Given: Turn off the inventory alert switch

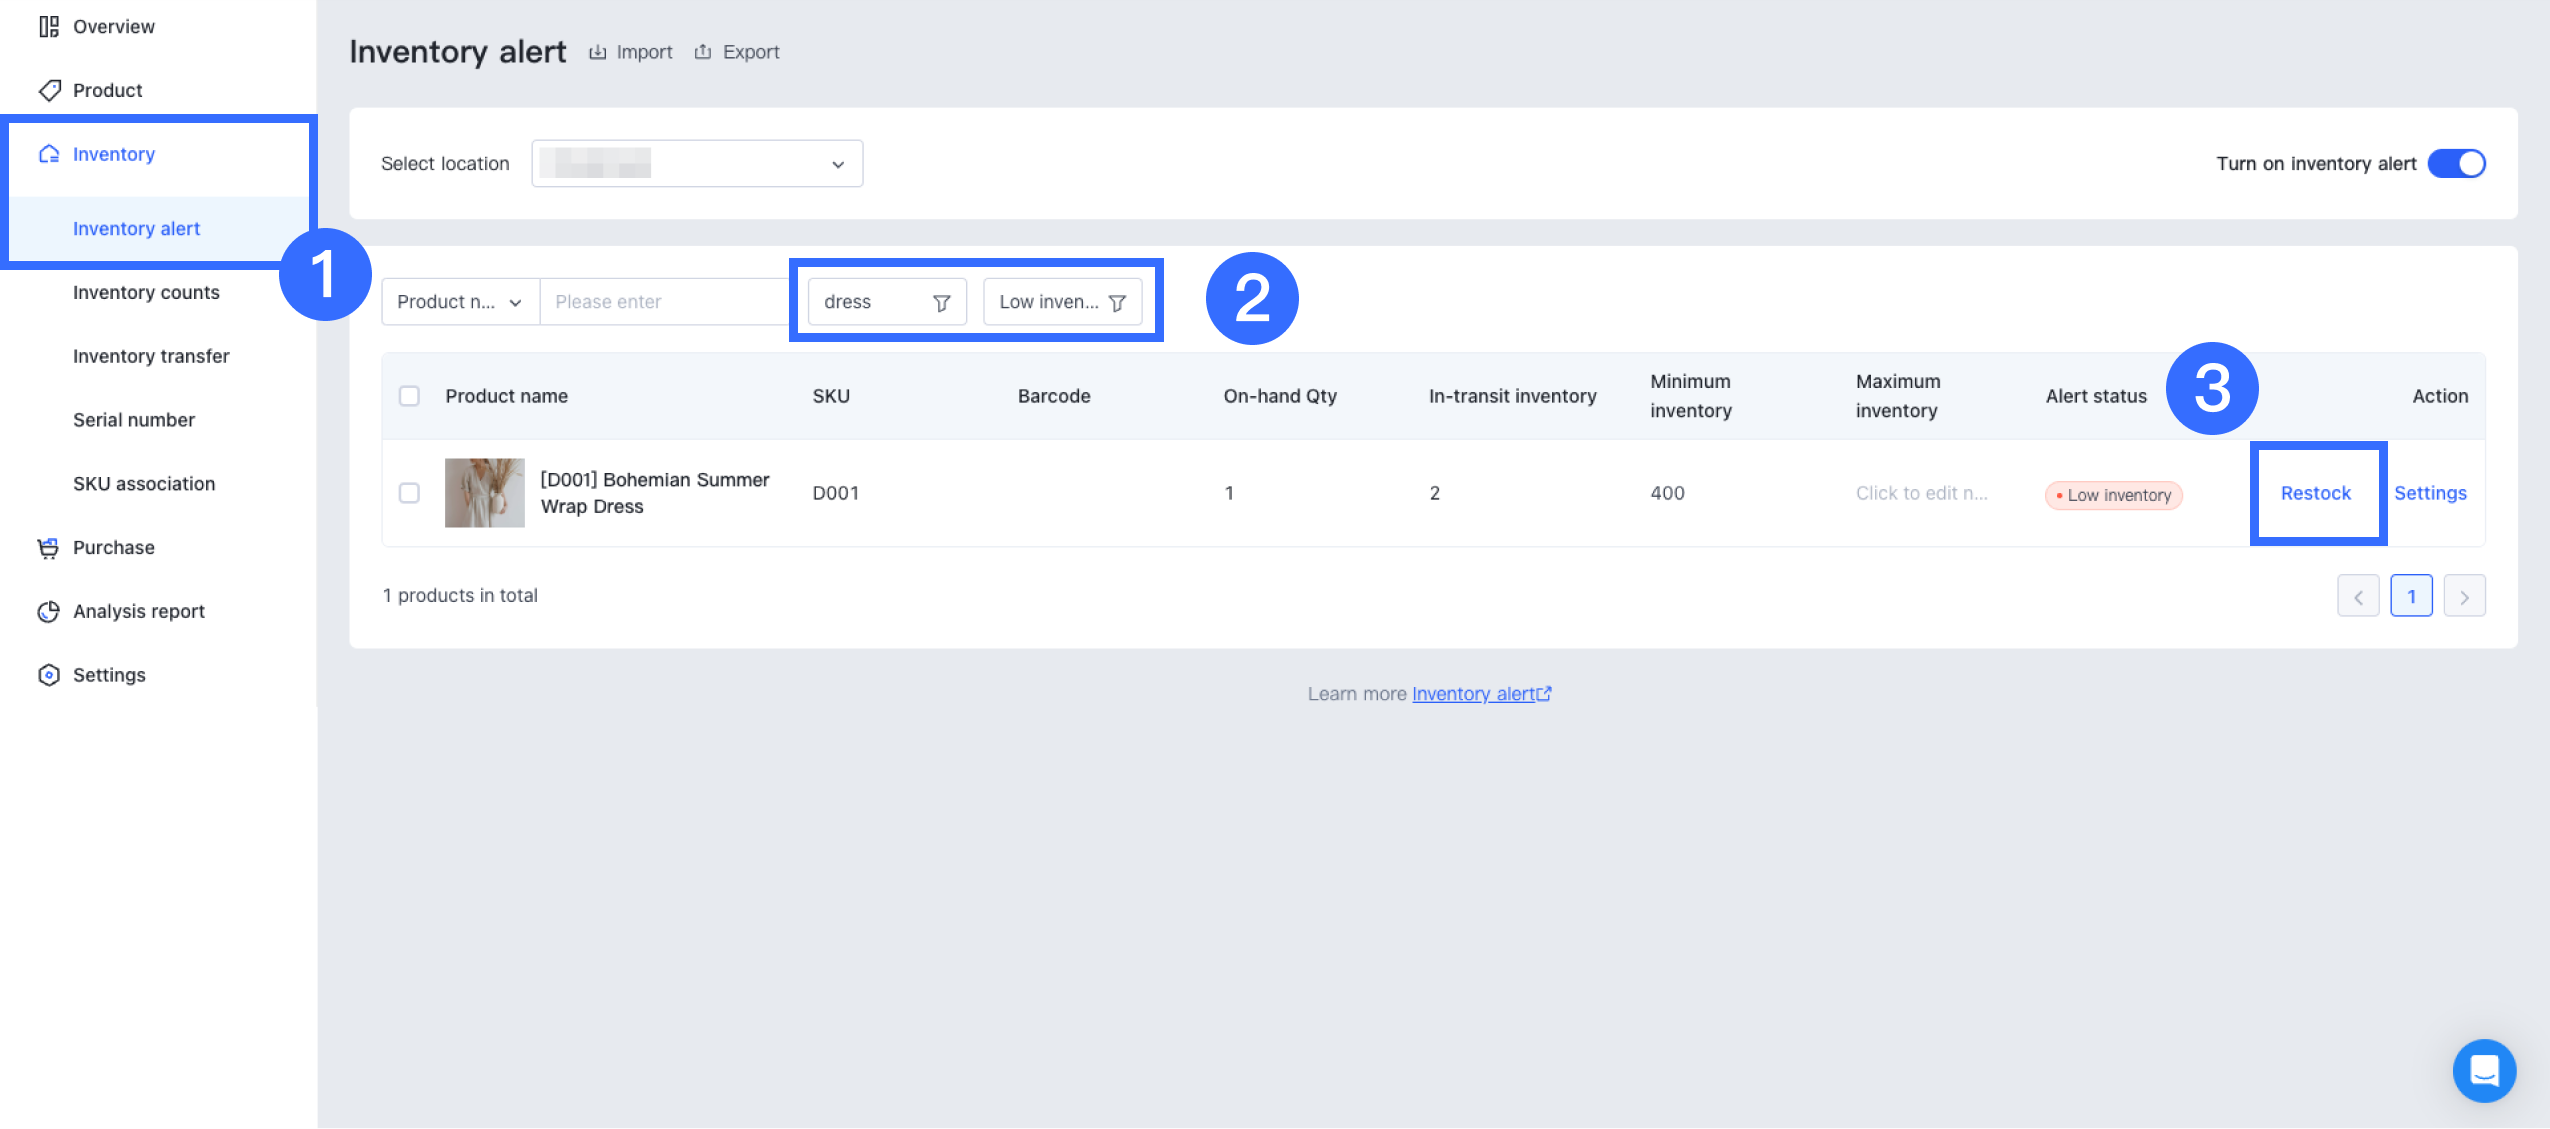Looking at the screenshot, I should 2456,164.
